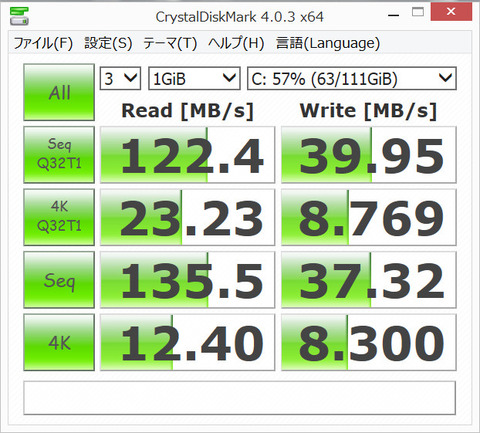Run the plain 4K test button

tap(59, 342)
